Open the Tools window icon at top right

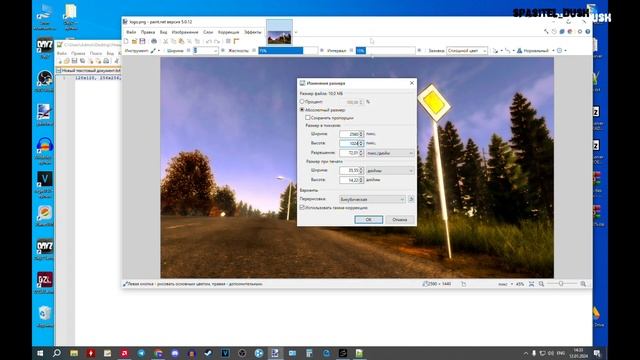click(x=546, y=31)
